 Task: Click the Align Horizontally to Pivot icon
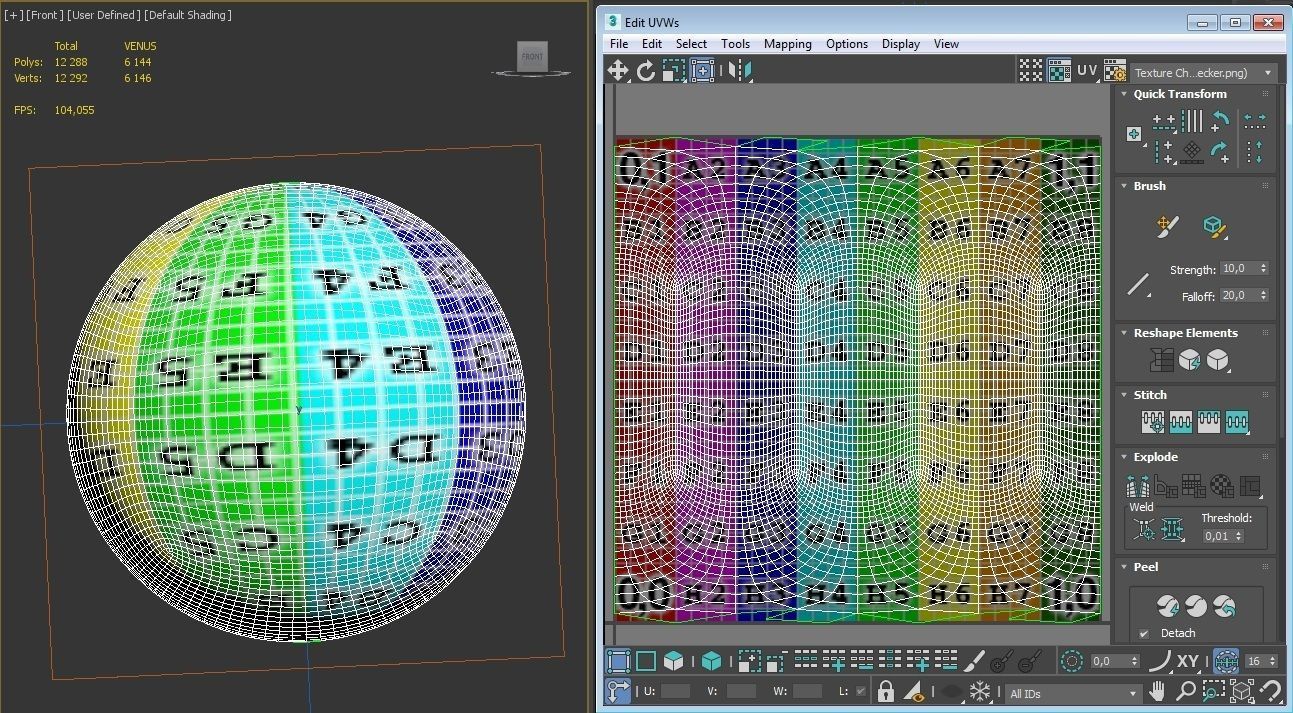point(1164,121)
